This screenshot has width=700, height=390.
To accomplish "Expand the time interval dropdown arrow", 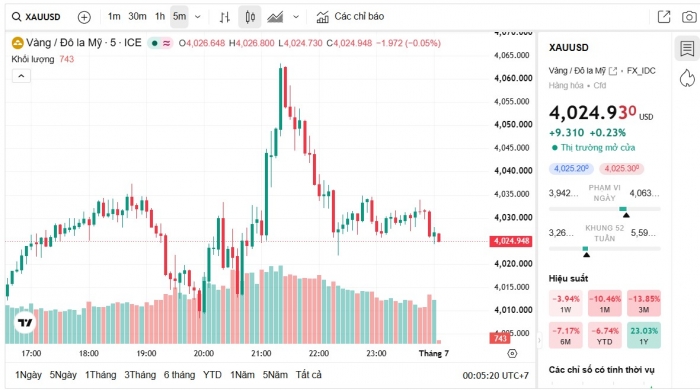I will [198, 17].
